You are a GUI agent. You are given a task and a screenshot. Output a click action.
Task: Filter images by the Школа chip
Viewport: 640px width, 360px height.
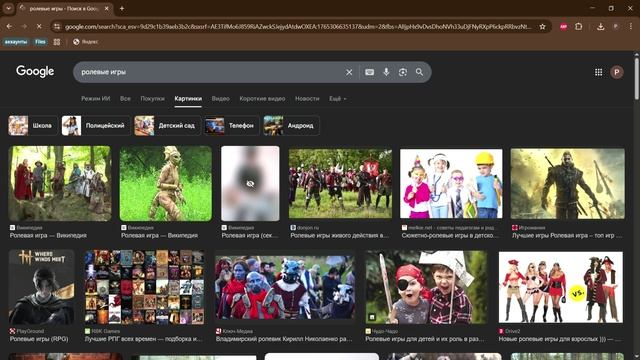[x=33, y=126]
